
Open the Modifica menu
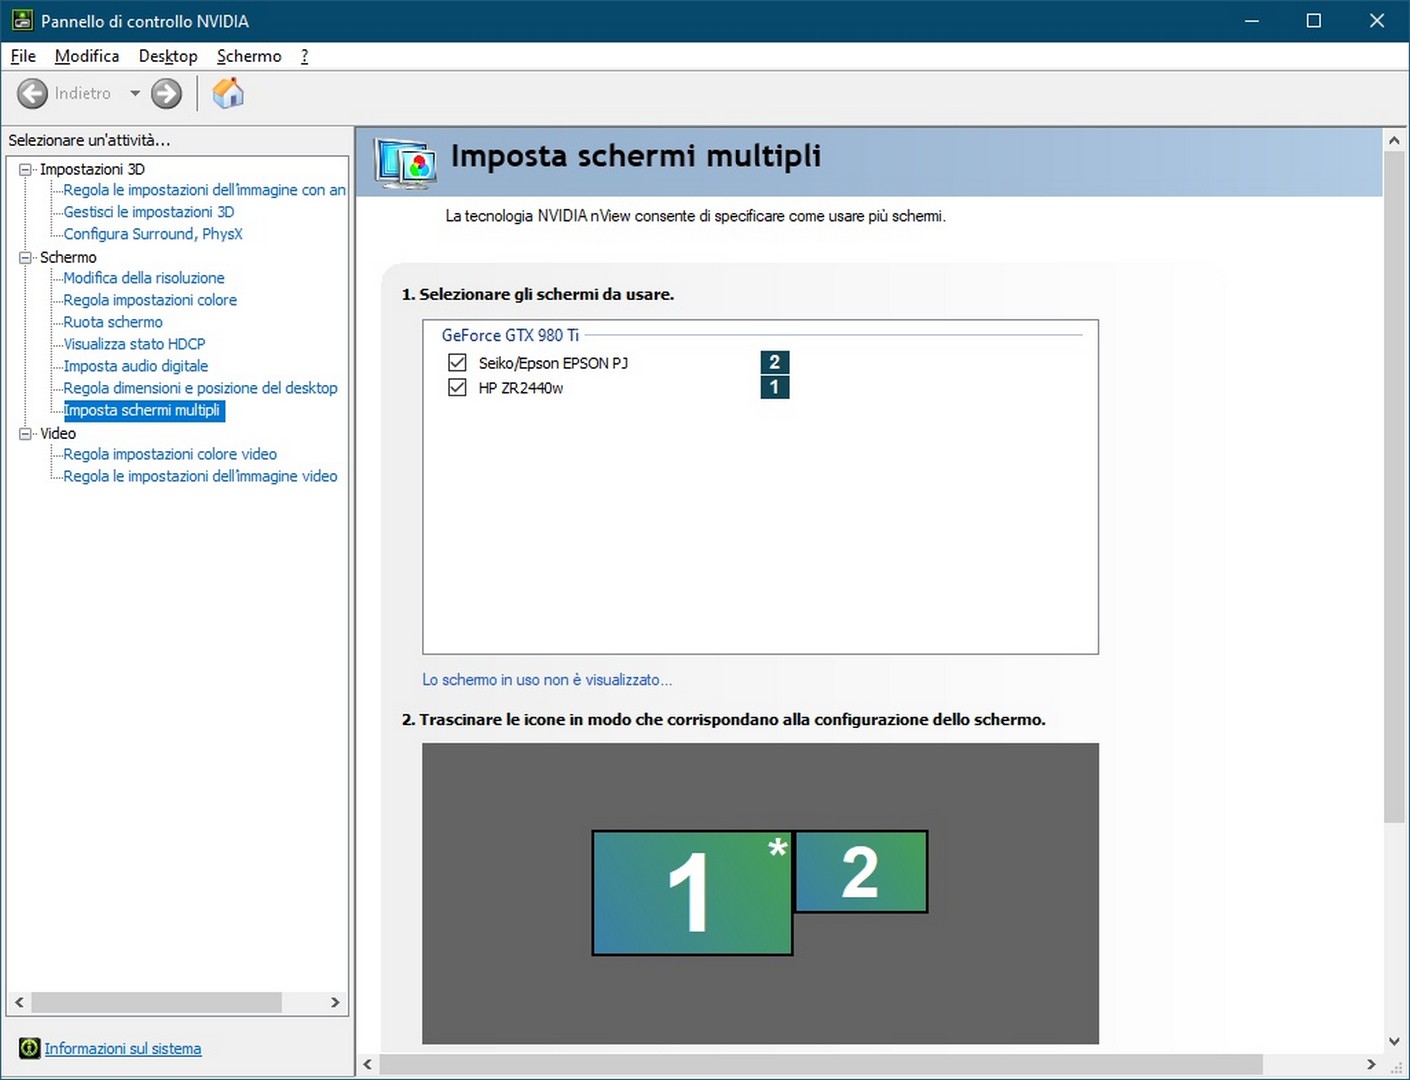tap(87, 56)
